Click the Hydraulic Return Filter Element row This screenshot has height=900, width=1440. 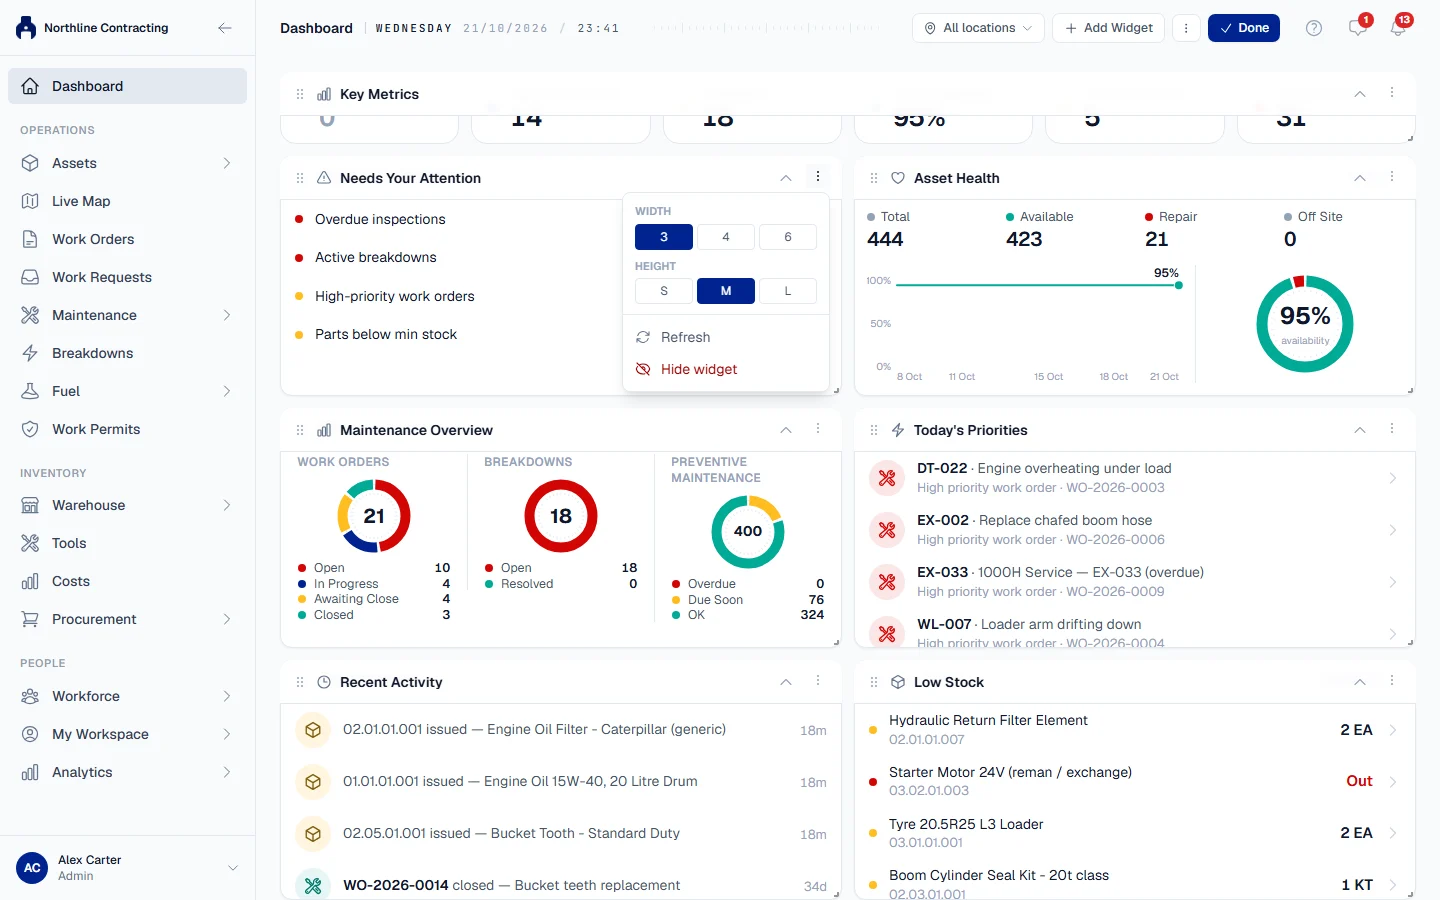click(x=1135, y=729)
